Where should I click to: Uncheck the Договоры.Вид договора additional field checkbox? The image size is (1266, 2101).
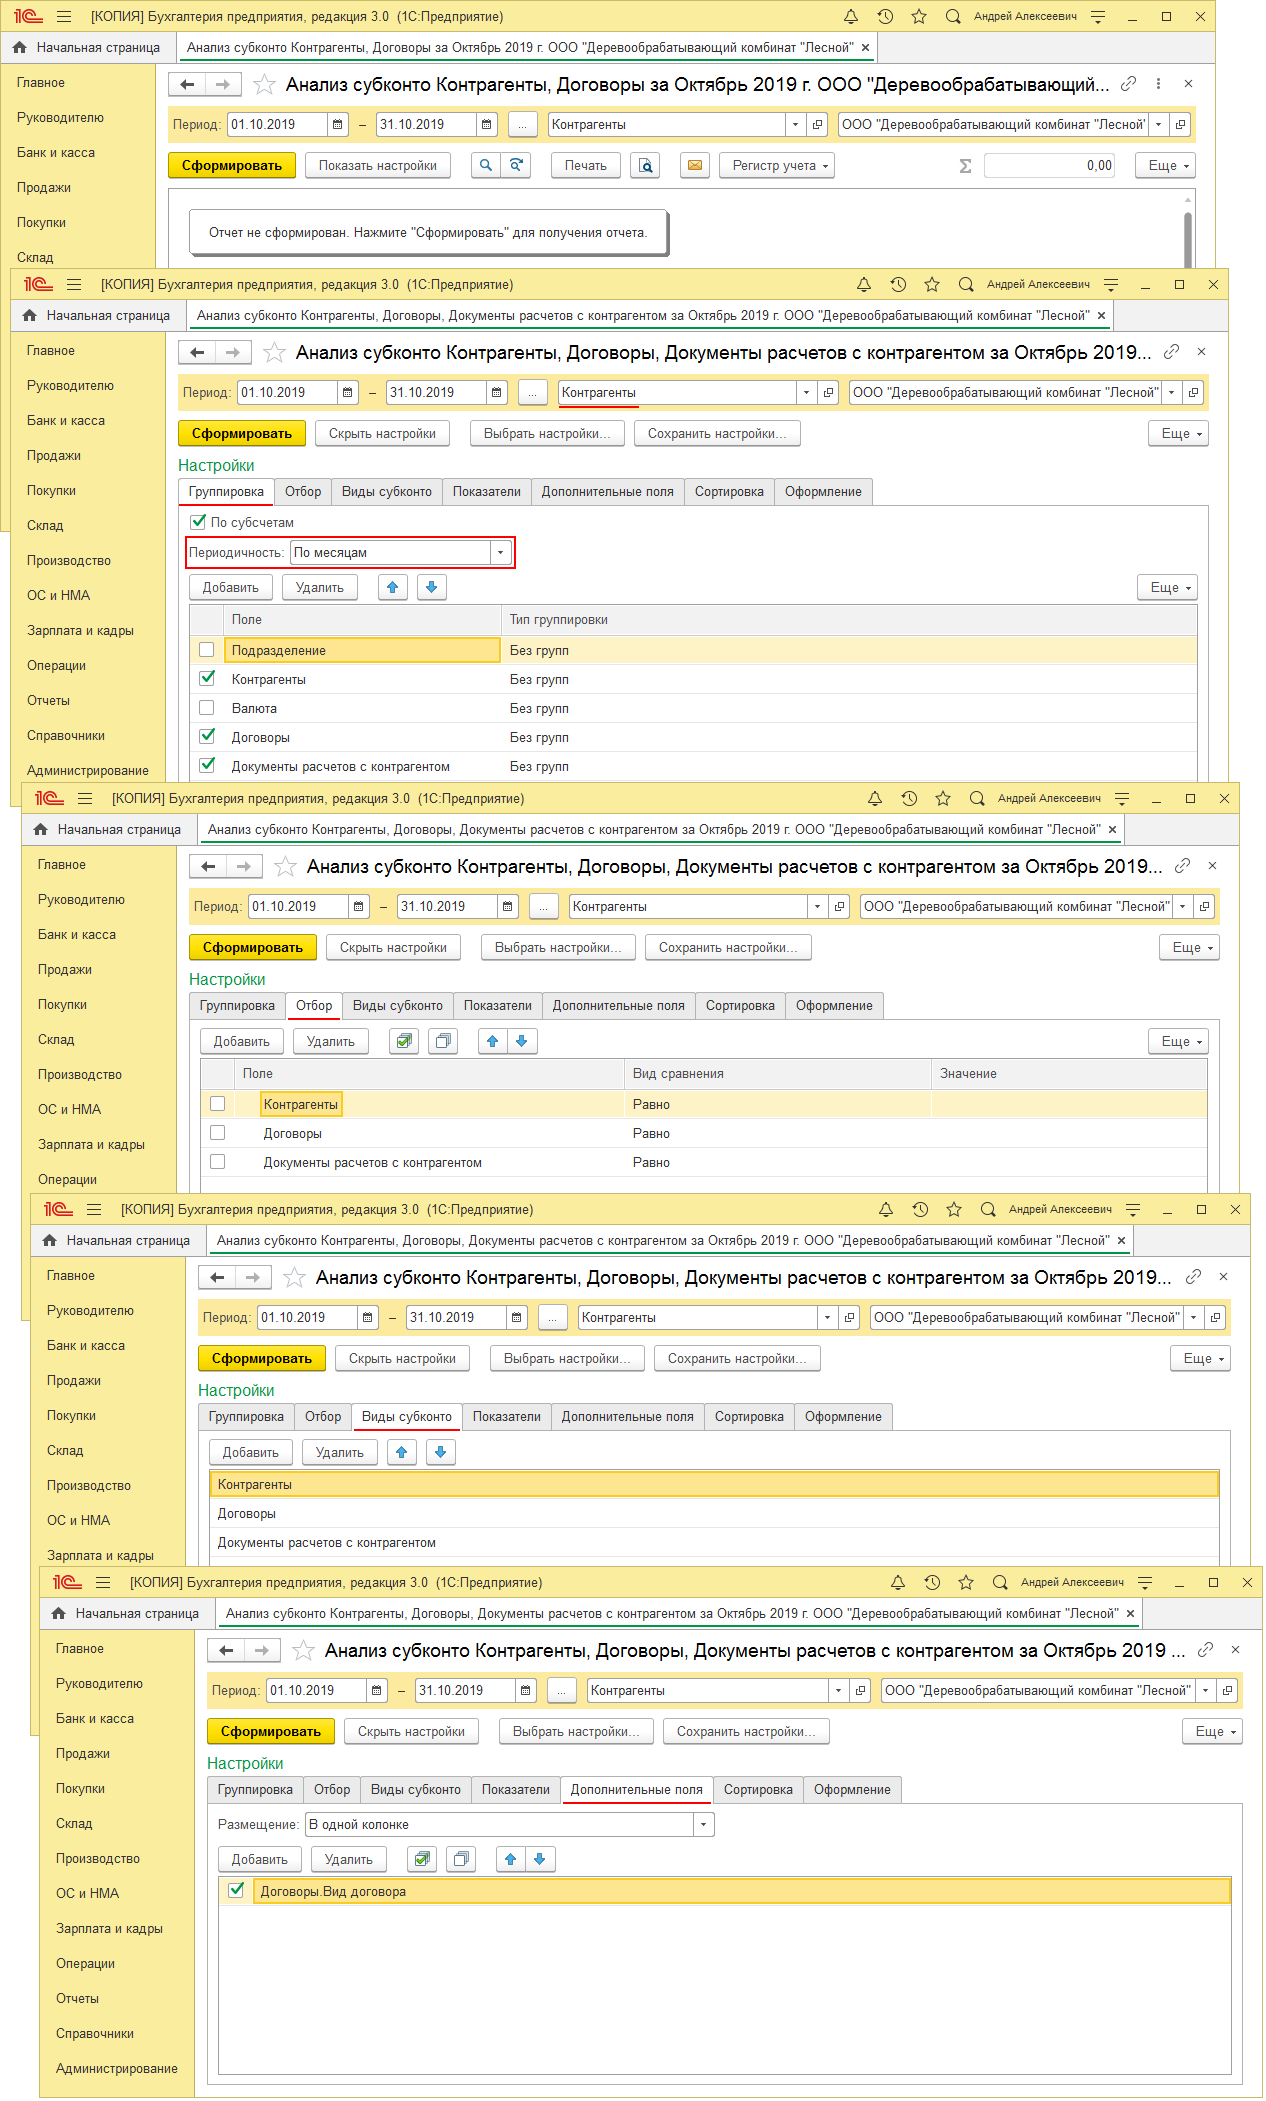pos(236,1891)
